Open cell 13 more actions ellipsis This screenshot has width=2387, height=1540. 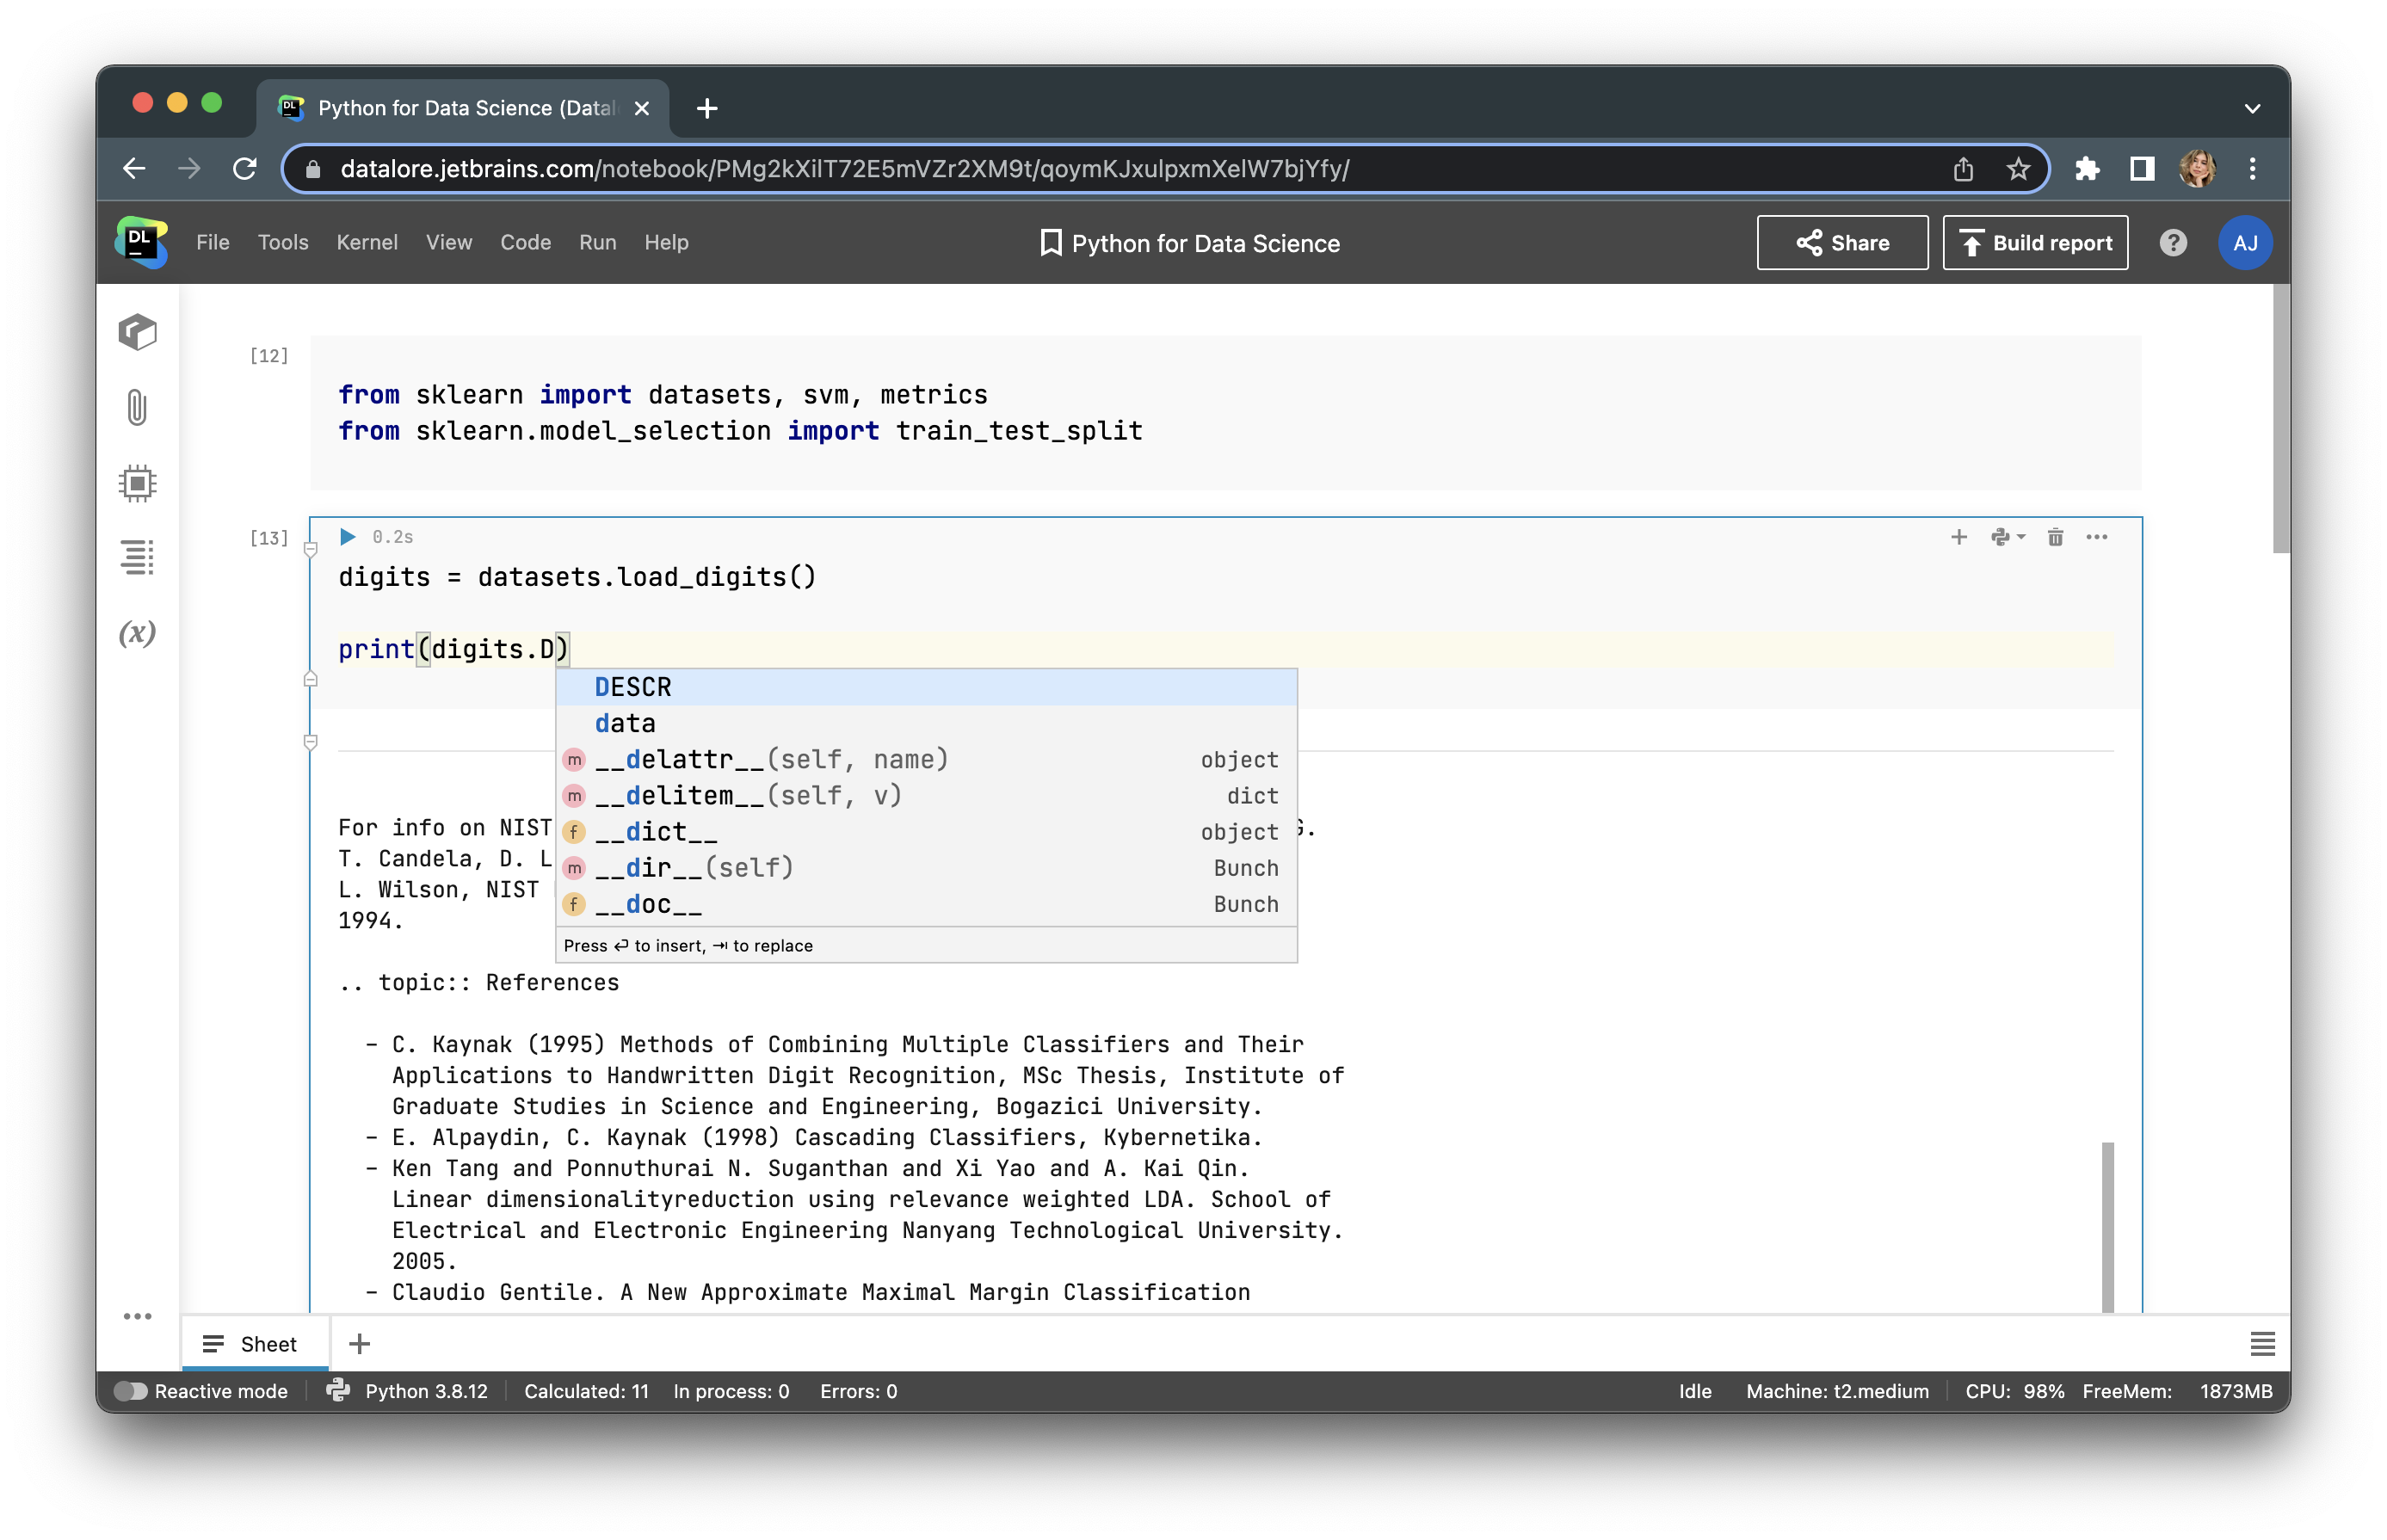pyautogui.click(x=2097, y=537)
